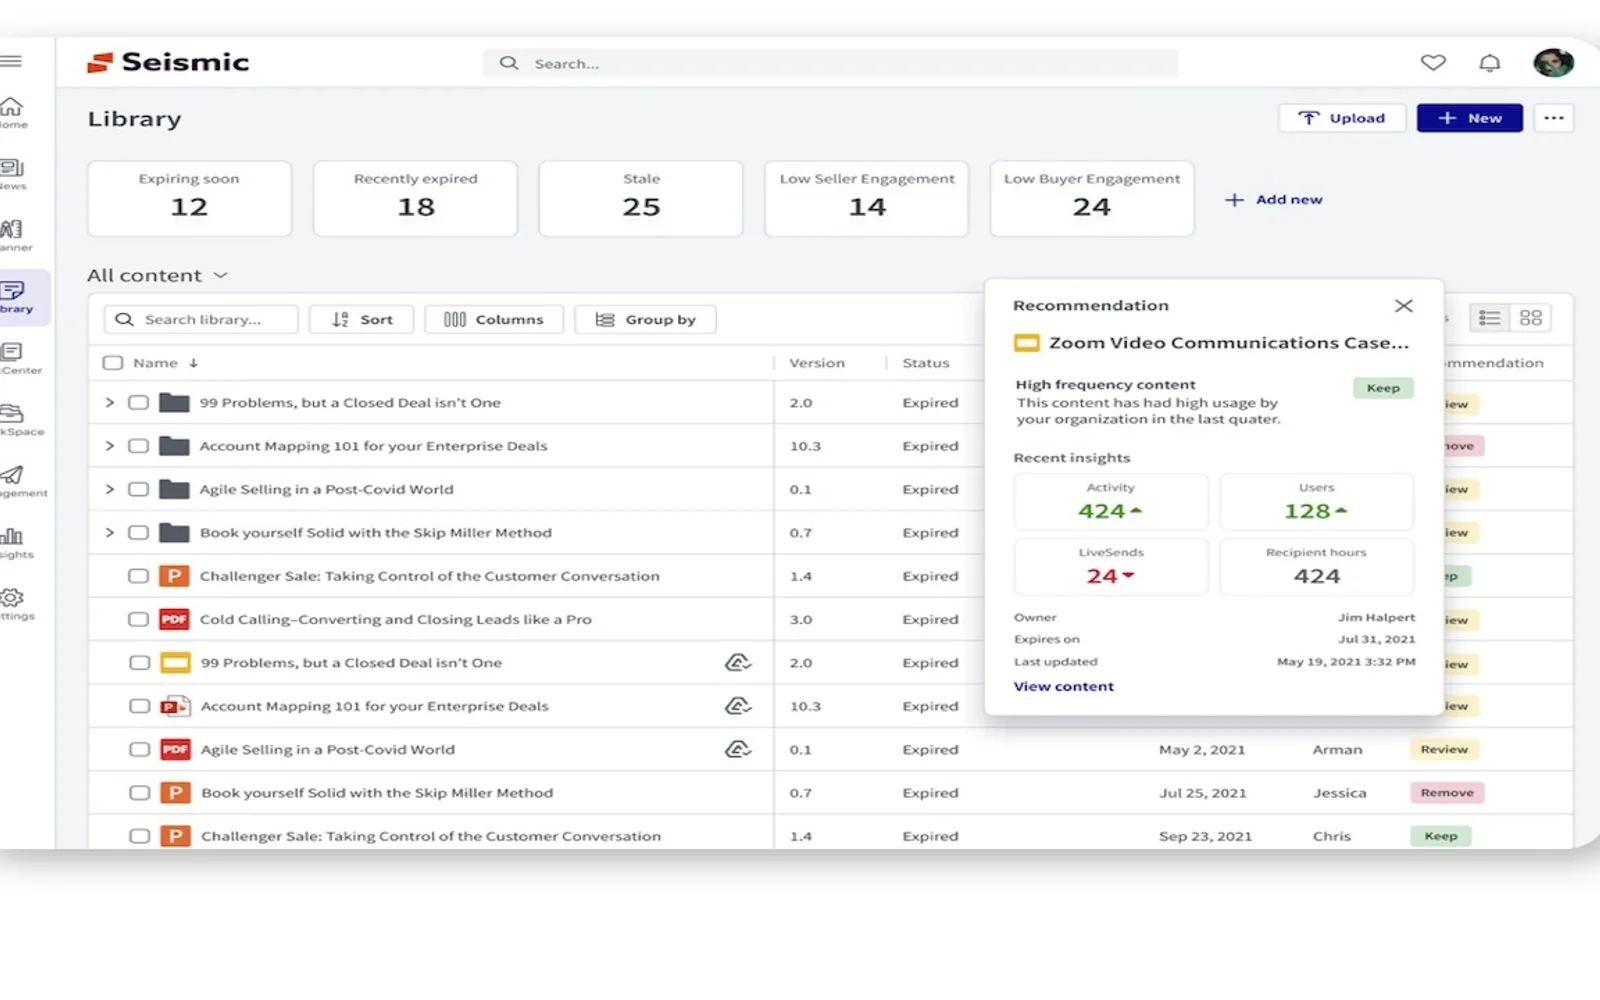Image resolution: width=1600 pixels, height=1000 pixels.
Task: Check the Cold Calling PDF checkbox
Action: pyautogui.click(x=138, y=619)
